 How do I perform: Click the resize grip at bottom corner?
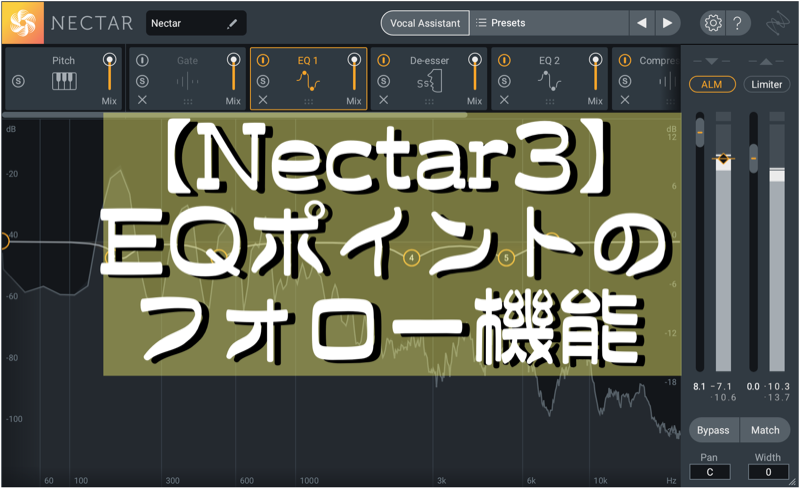pyautogui.click(x=792, y=481)
